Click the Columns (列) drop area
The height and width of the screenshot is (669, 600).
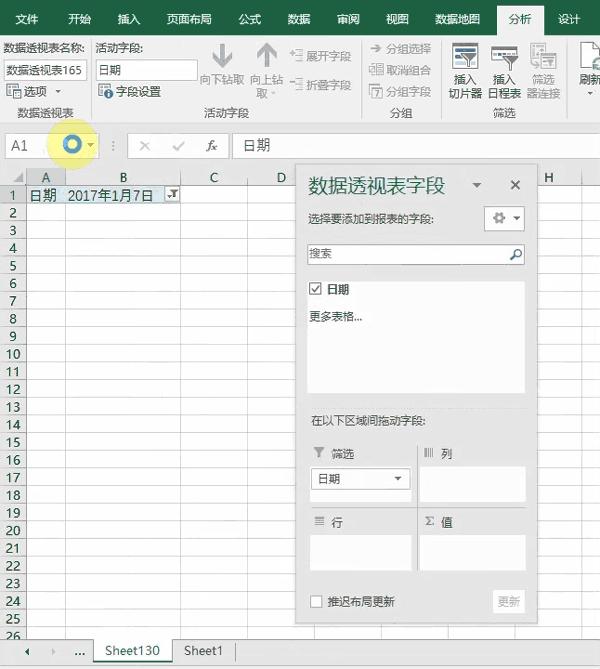pyautogui.click(x=472, y=484)
